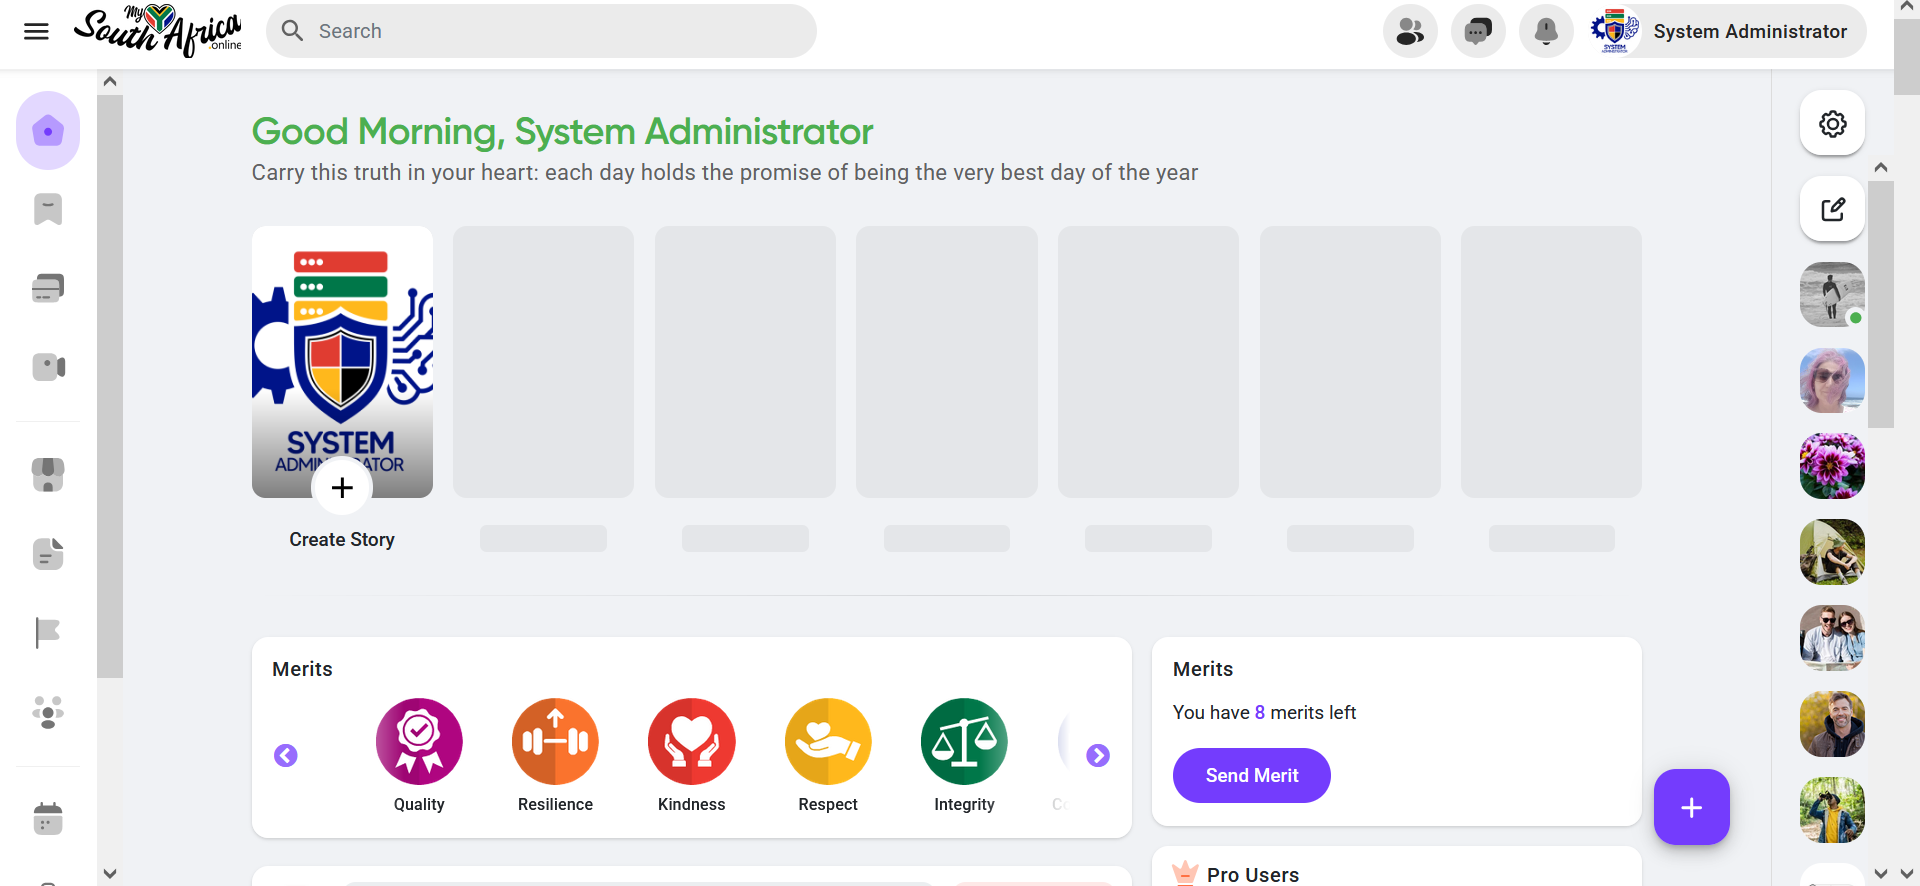This screenshot has height=886, width=1920.
Task: Select the Integrity merit badge
Action: 964,756
